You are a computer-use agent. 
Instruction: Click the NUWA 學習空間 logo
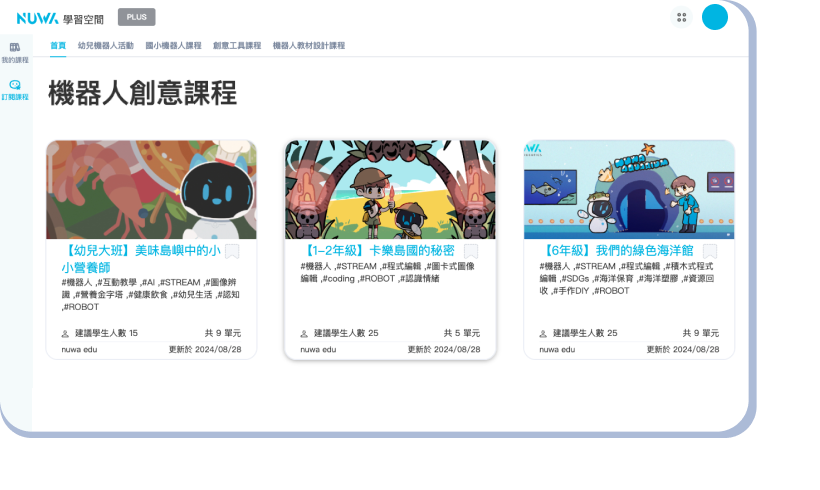pyautogui.click(x=60, y=18)
